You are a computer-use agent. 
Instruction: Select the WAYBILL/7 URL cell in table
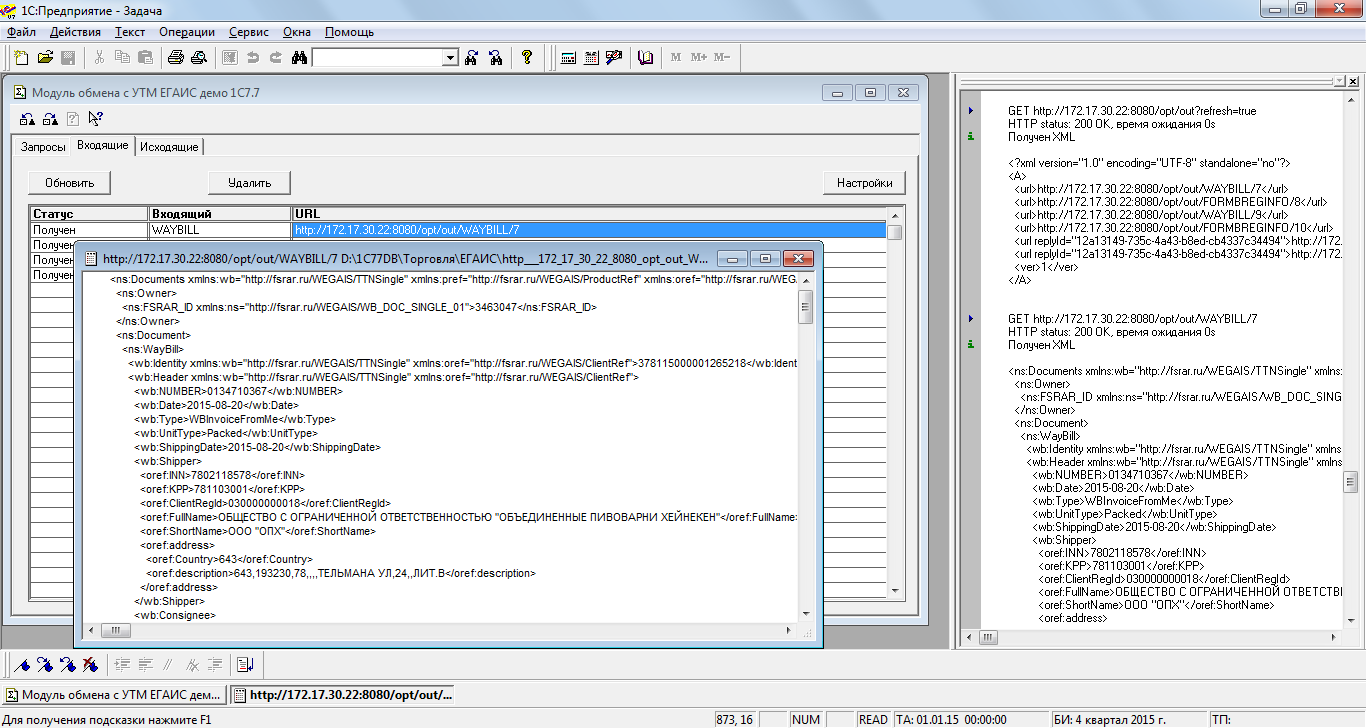tap(589, 230)
